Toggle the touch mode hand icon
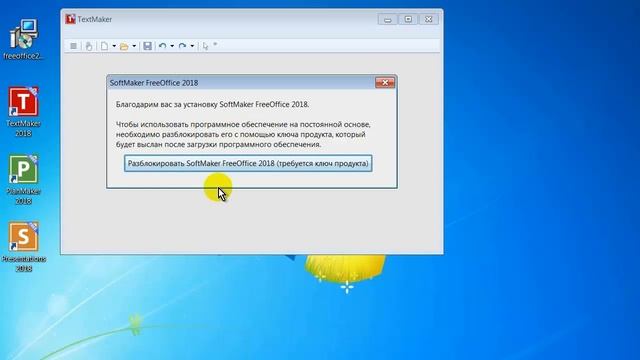This screenshot has width=640, height=360. 89,46
